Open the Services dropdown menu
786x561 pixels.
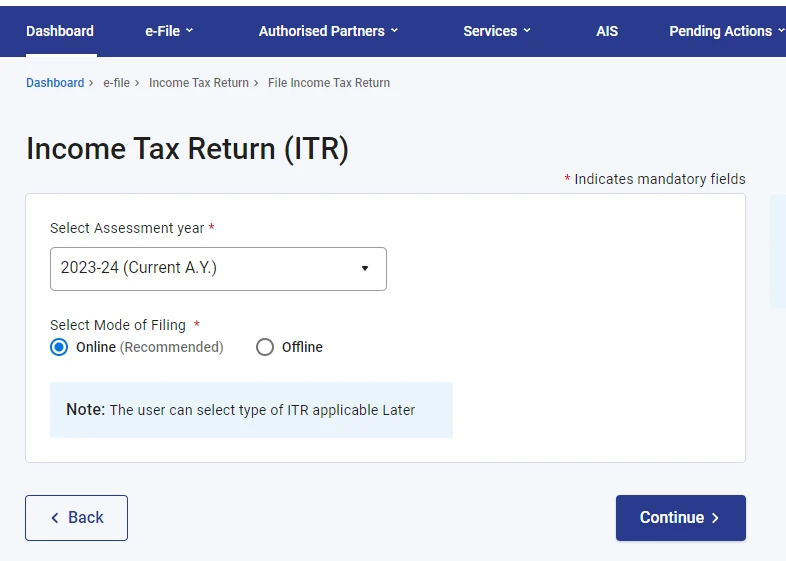tap(496, 31)
